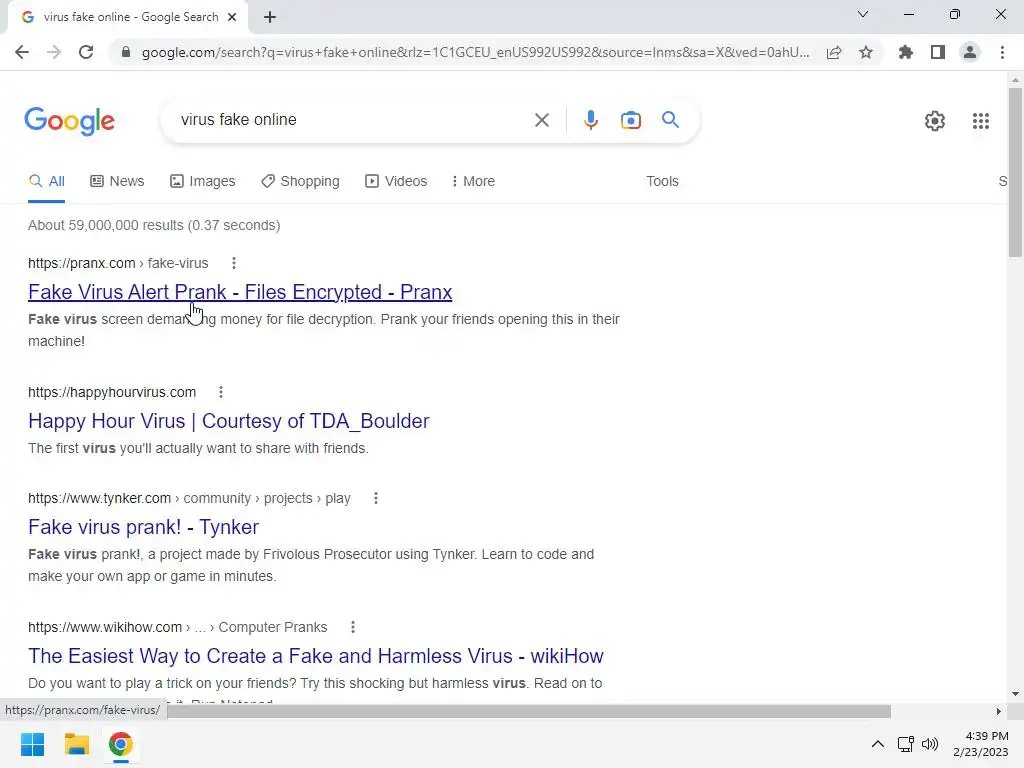Open the wikiHow Fake Harmless Virus link
The width and height of the screenshot is (1024, 768).
pos(316,656)
